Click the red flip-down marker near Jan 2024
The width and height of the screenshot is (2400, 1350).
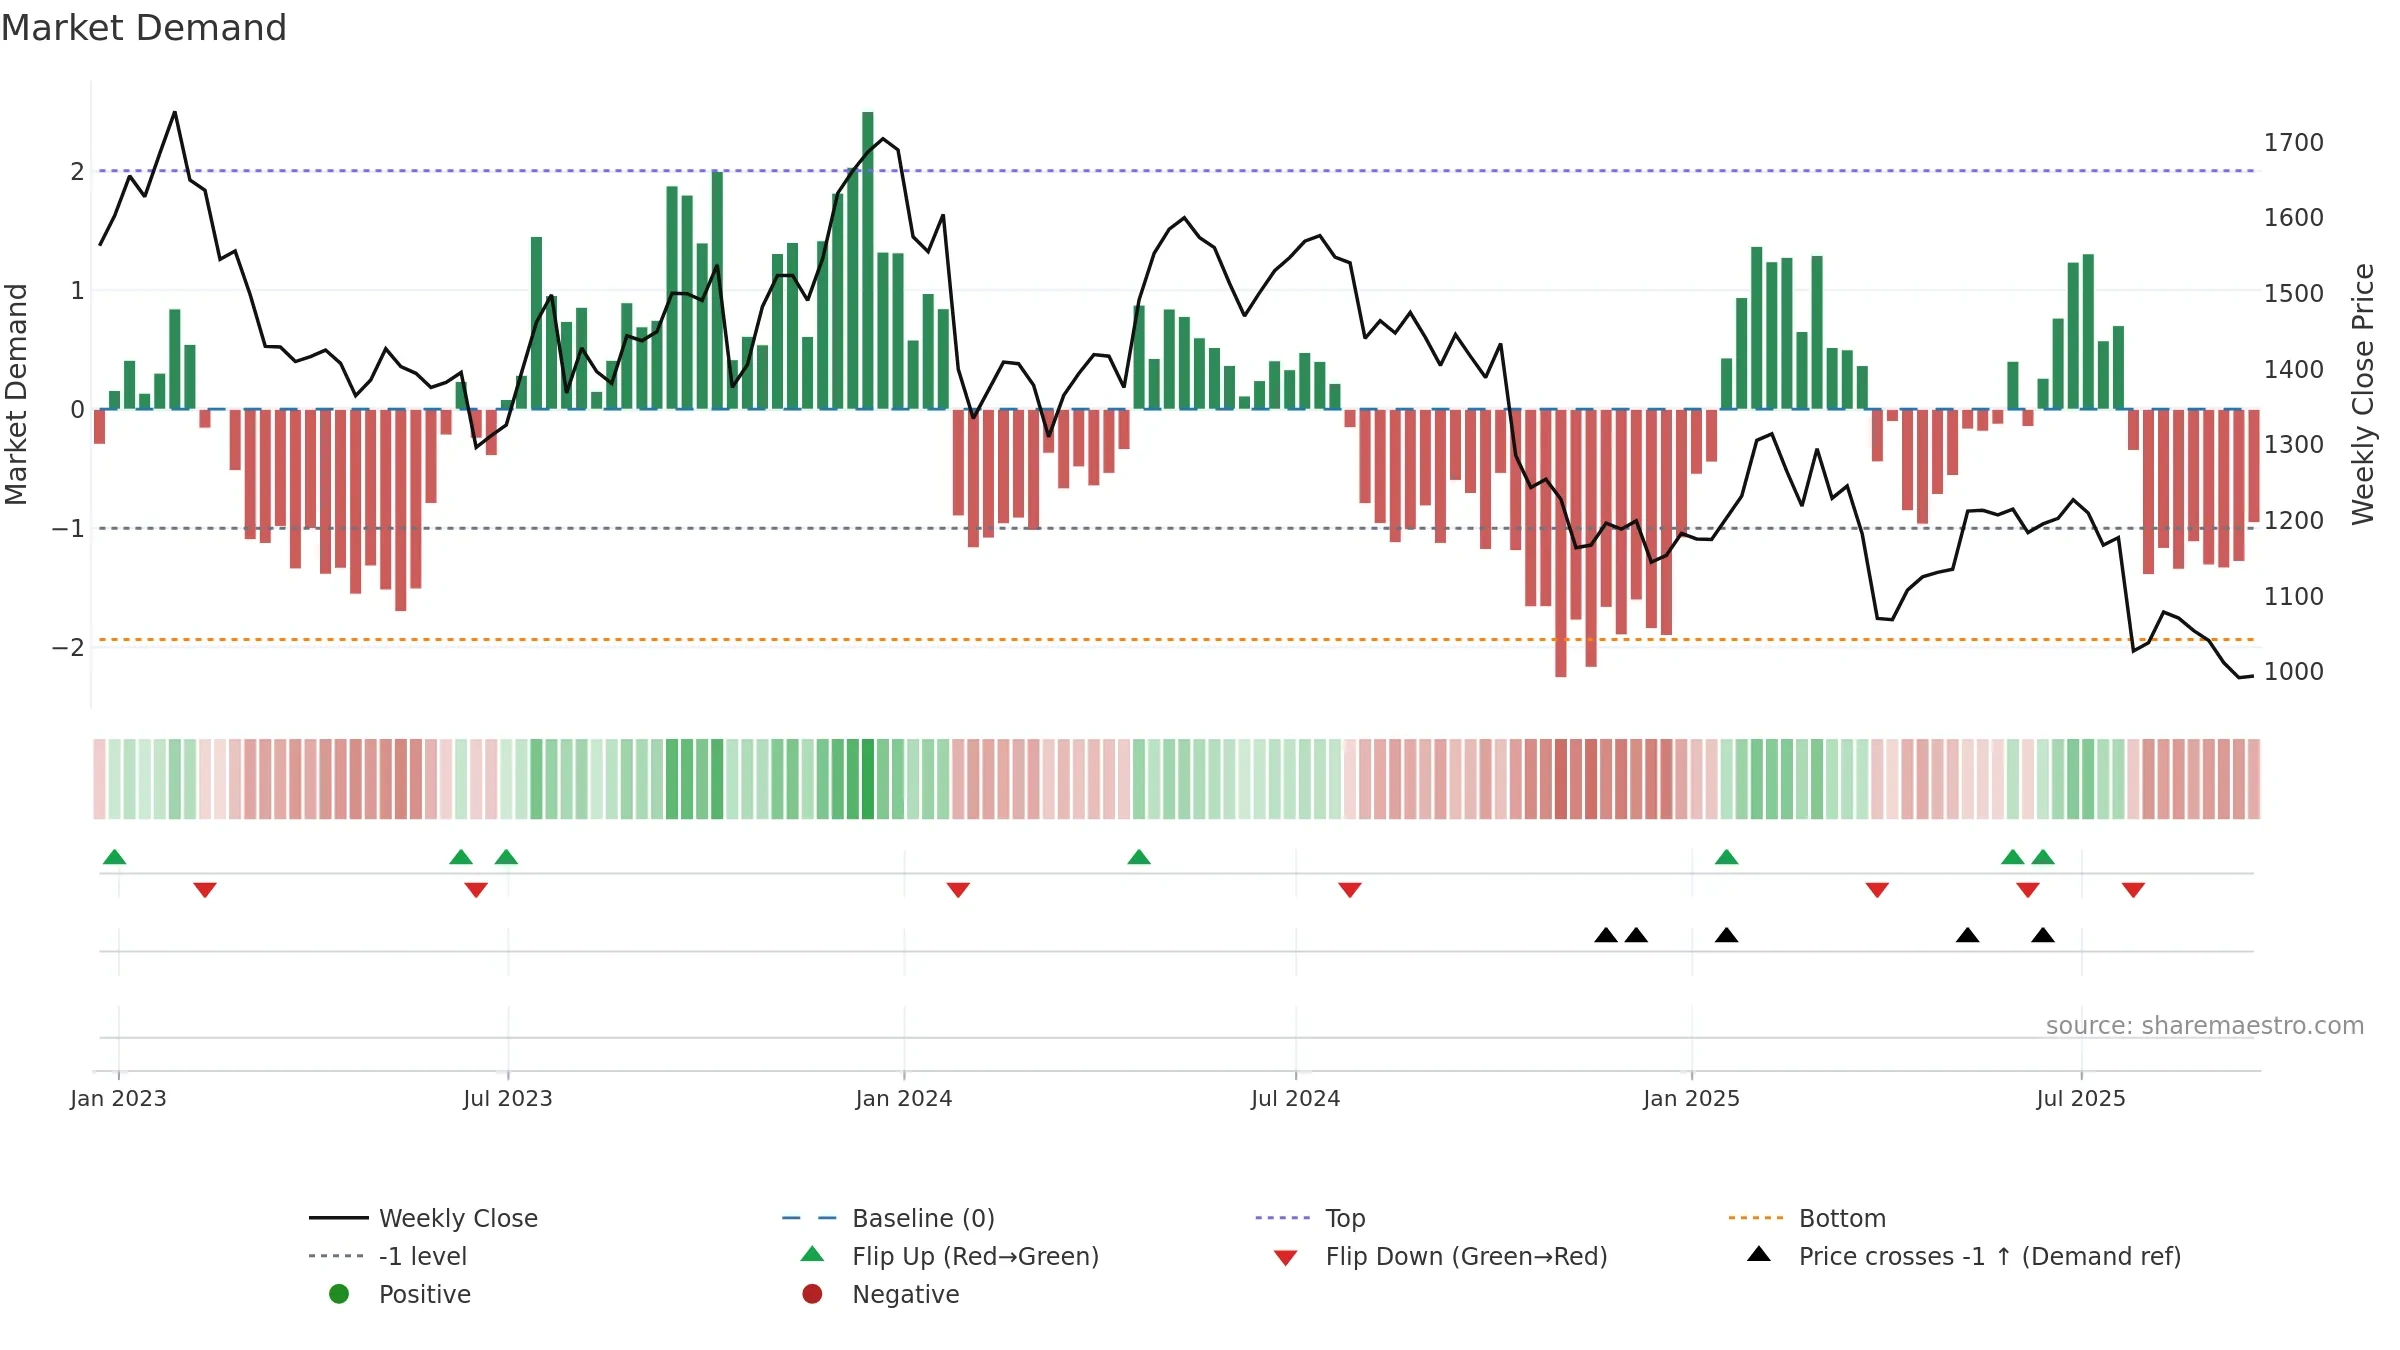pos(958,890)
